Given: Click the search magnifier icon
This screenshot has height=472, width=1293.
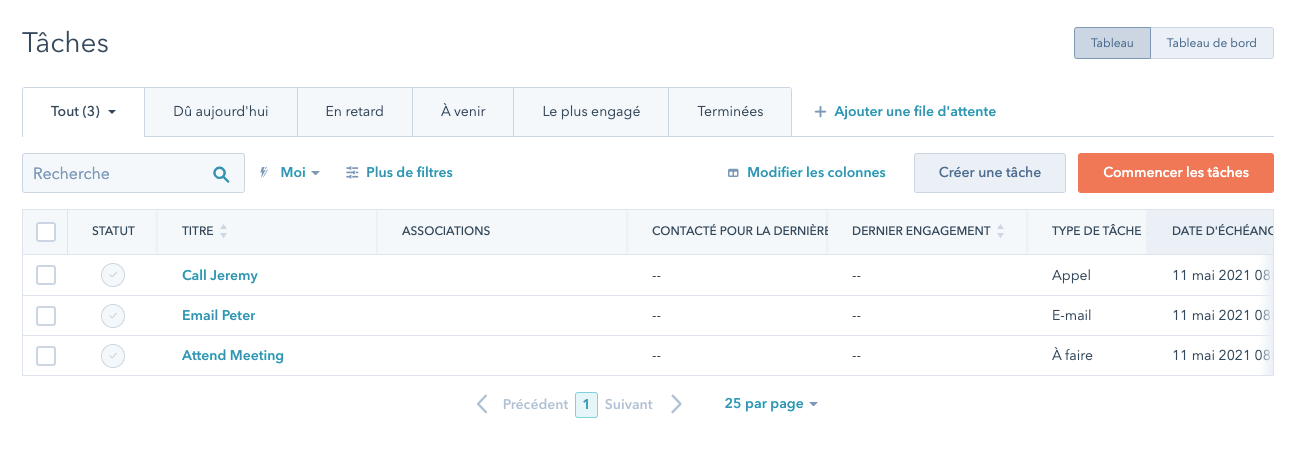Looking at the screenshot, I should click(221, 174).
